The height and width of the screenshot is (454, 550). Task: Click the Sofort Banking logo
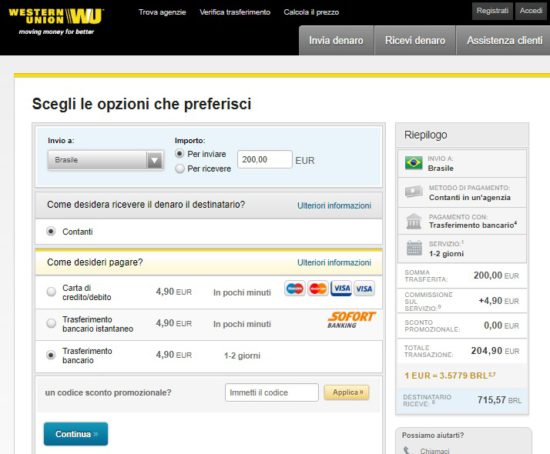(x=351, y=320)
